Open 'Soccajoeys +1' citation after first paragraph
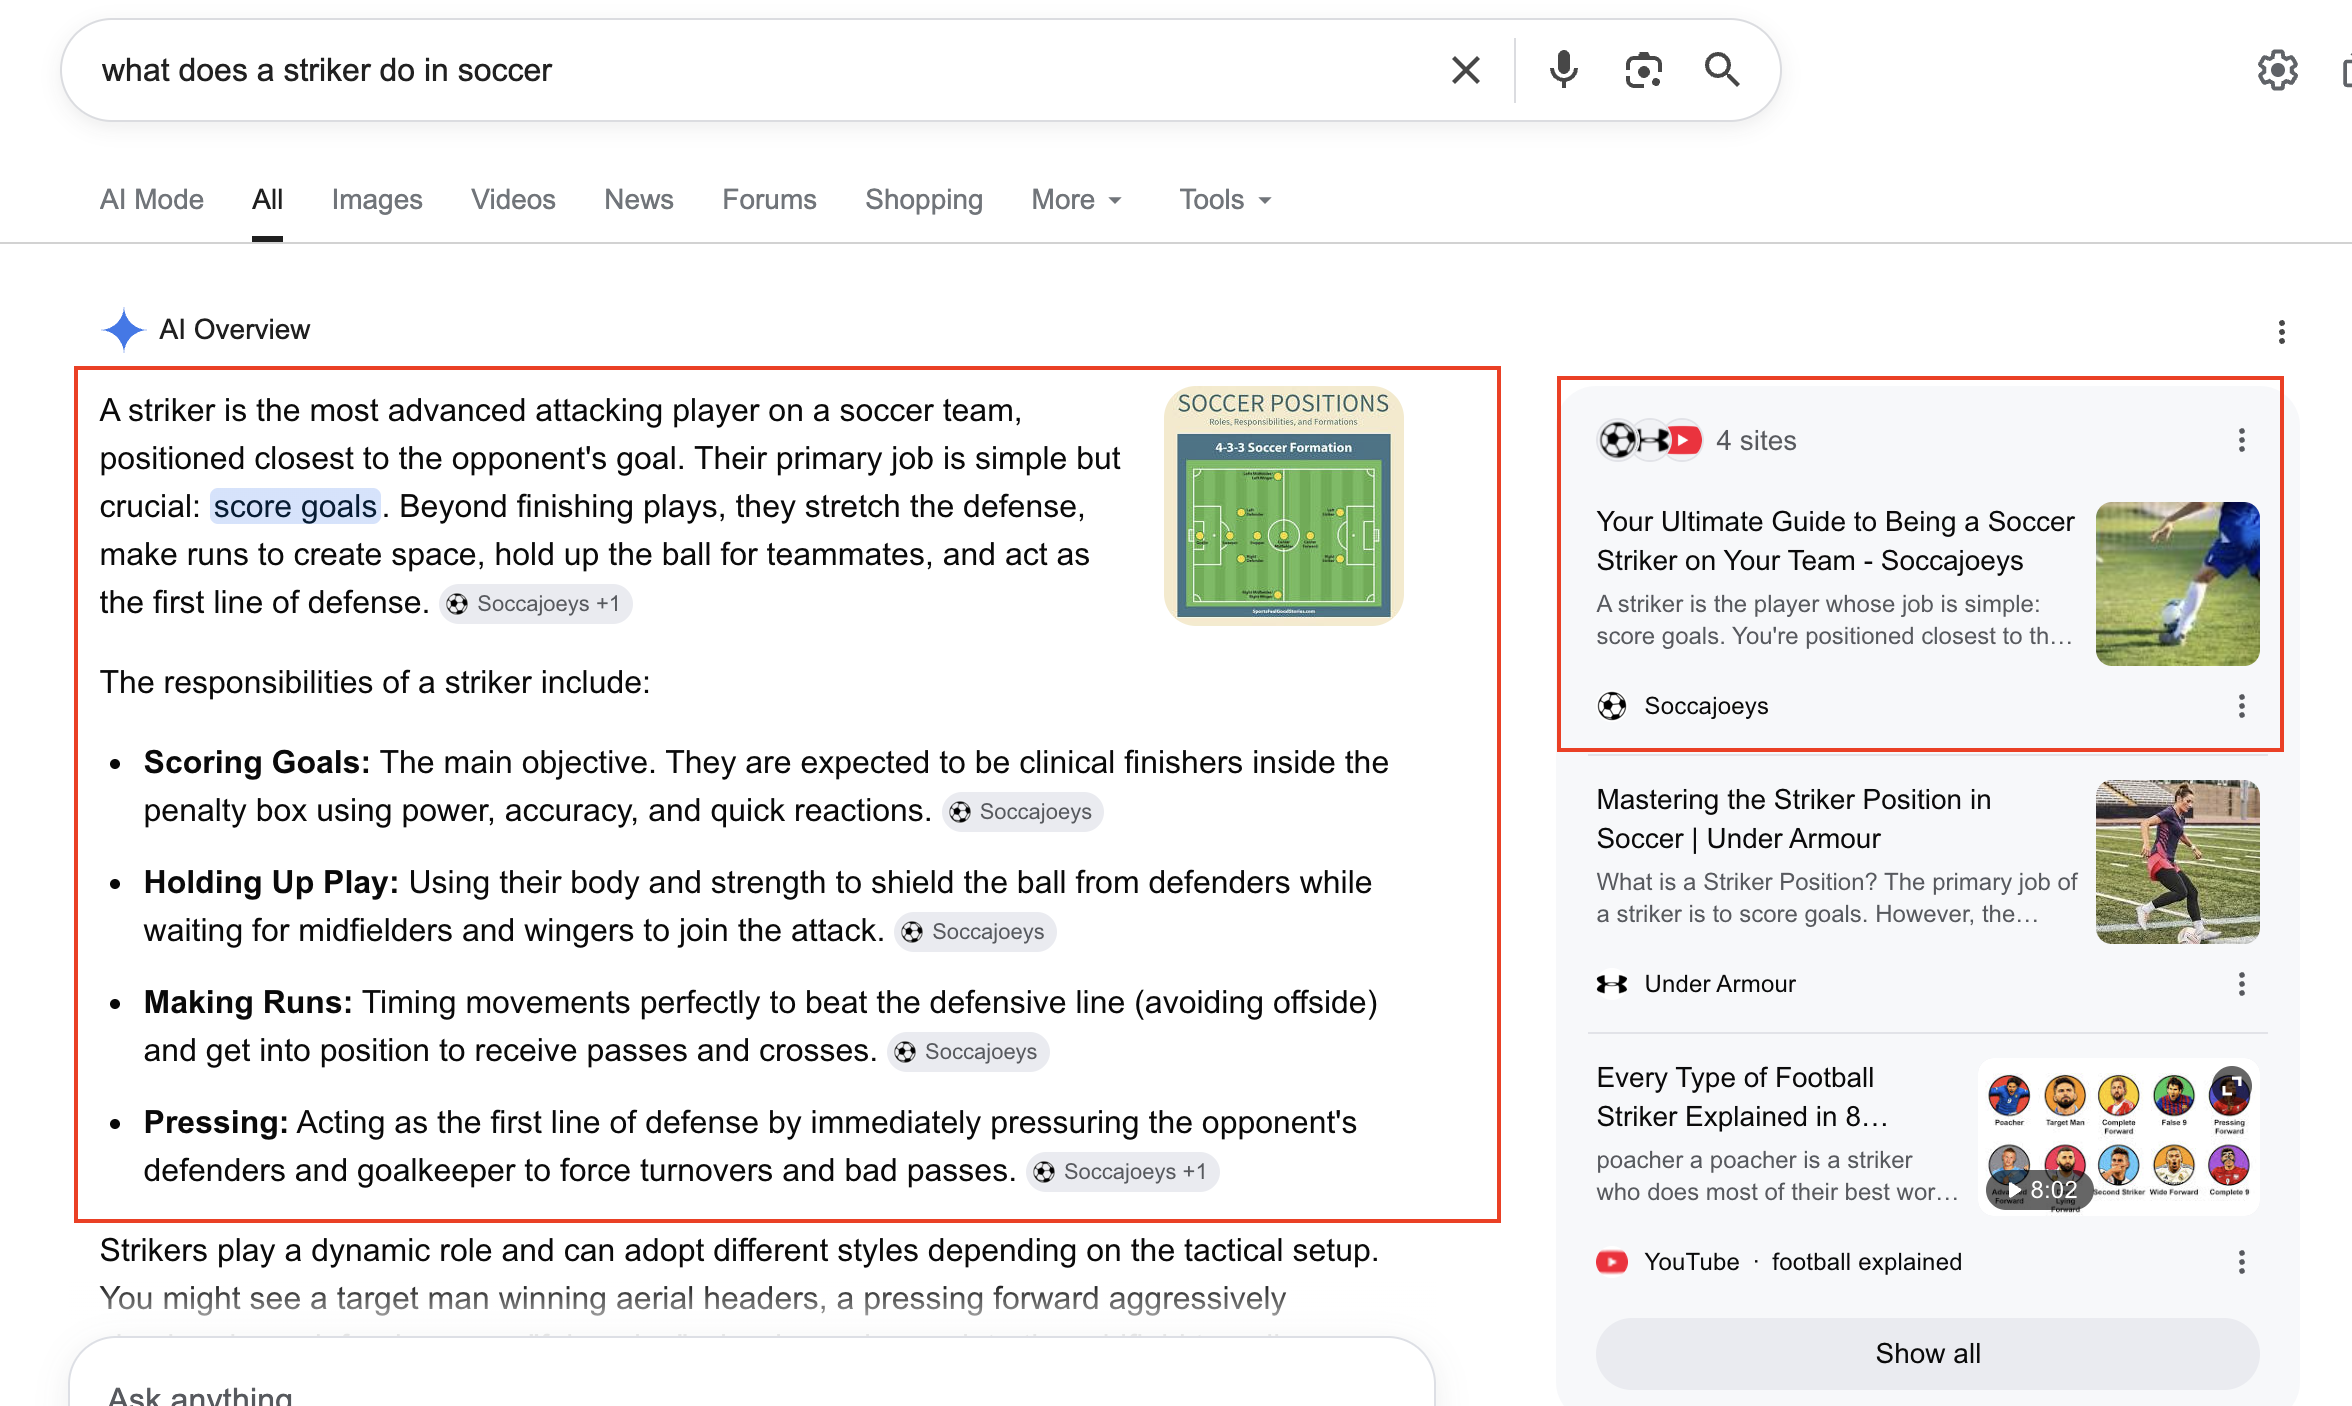The width and height of the screenshot is (2352, 1406). (536, 604)
